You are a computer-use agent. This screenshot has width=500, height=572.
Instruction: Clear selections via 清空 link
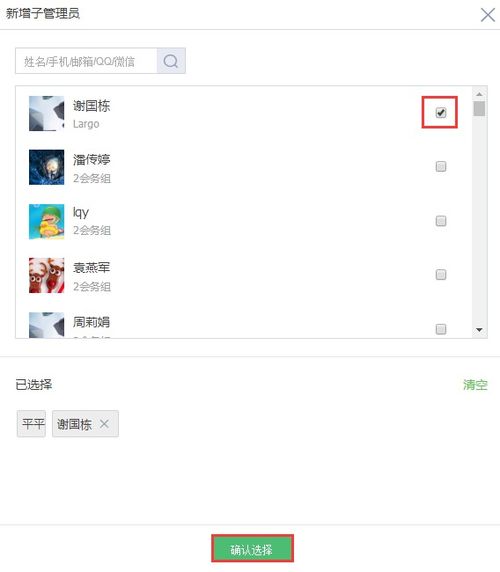[x=475, y=384]
